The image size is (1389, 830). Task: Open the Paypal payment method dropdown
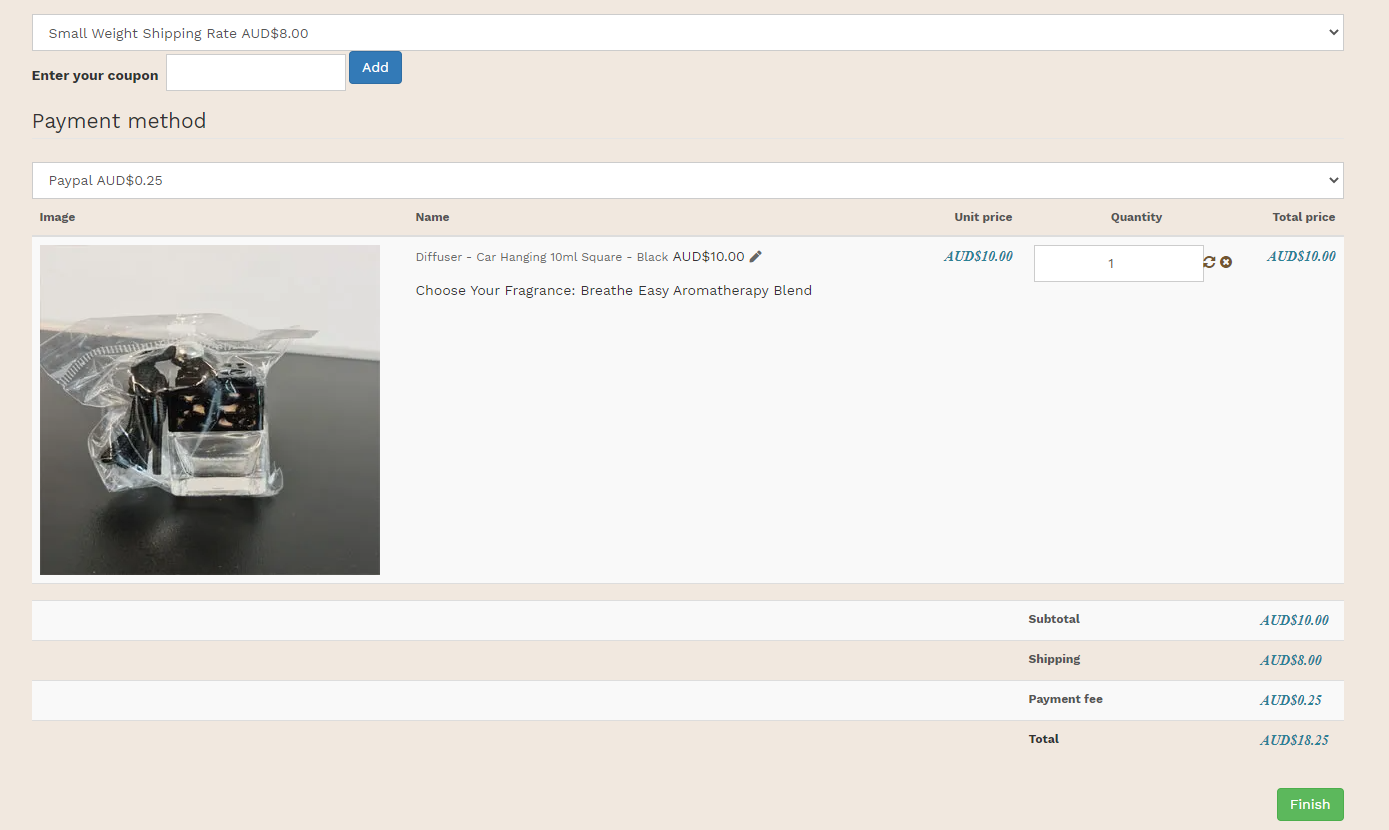(x=688, y=181)
